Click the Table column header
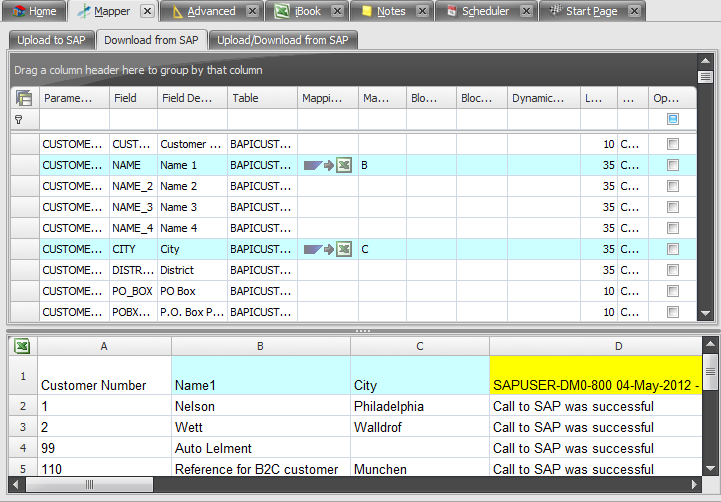 pyautogui.click(x=262, y=98)
